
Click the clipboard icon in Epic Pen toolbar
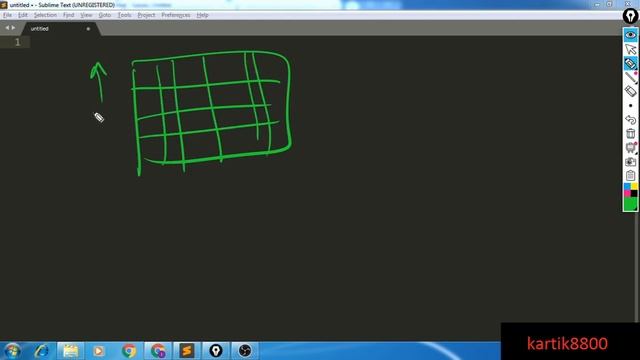[x=630, y=176]
